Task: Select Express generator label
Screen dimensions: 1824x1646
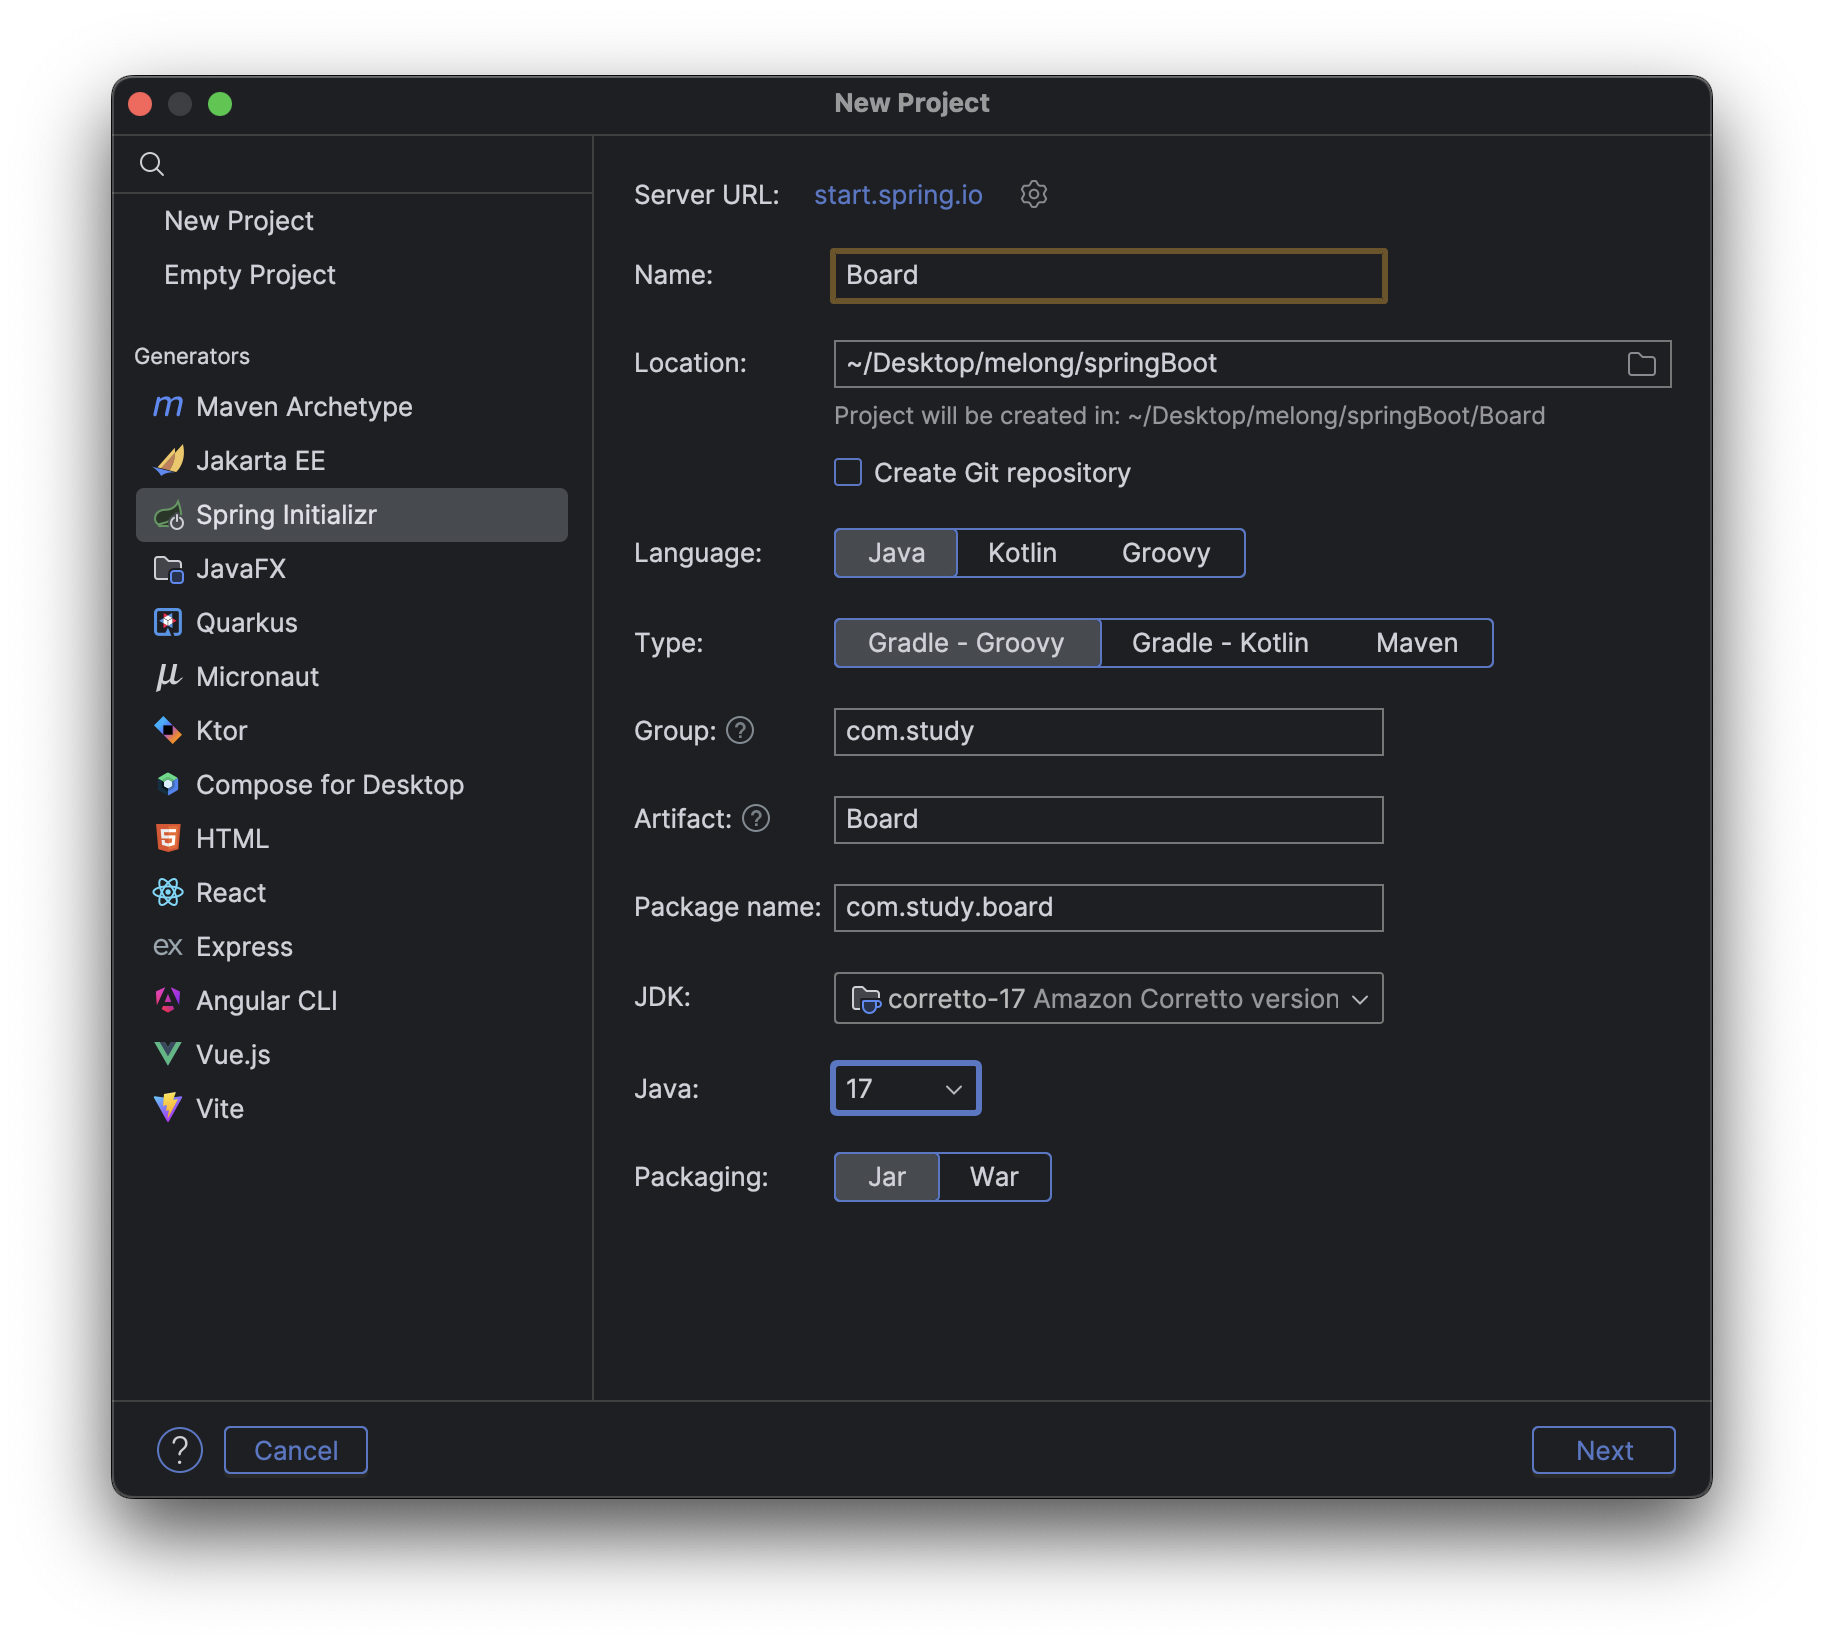Action: click(x=245, y=947)
